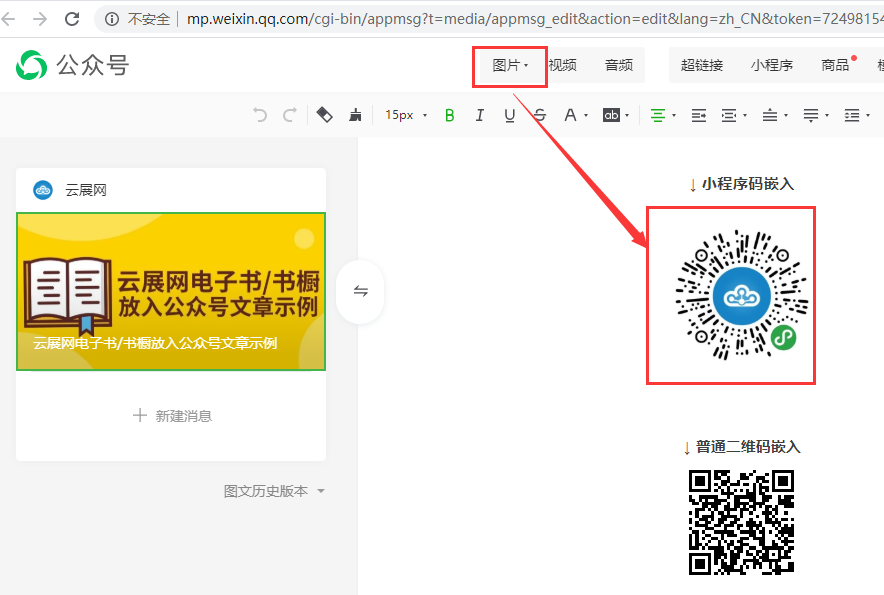Viewport: 884px width, 595px height.
Task: Expand the 图文历史版本 dropdown
Action: [x=274, y=491]
